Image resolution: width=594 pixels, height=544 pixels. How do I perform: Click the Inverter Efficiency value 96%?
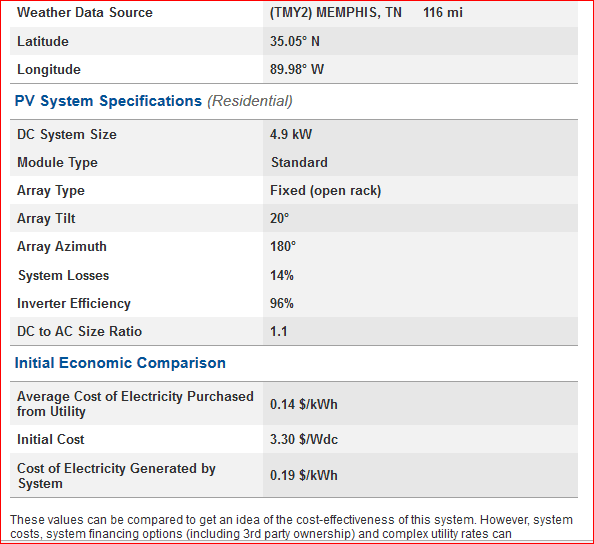pos(281,303)
